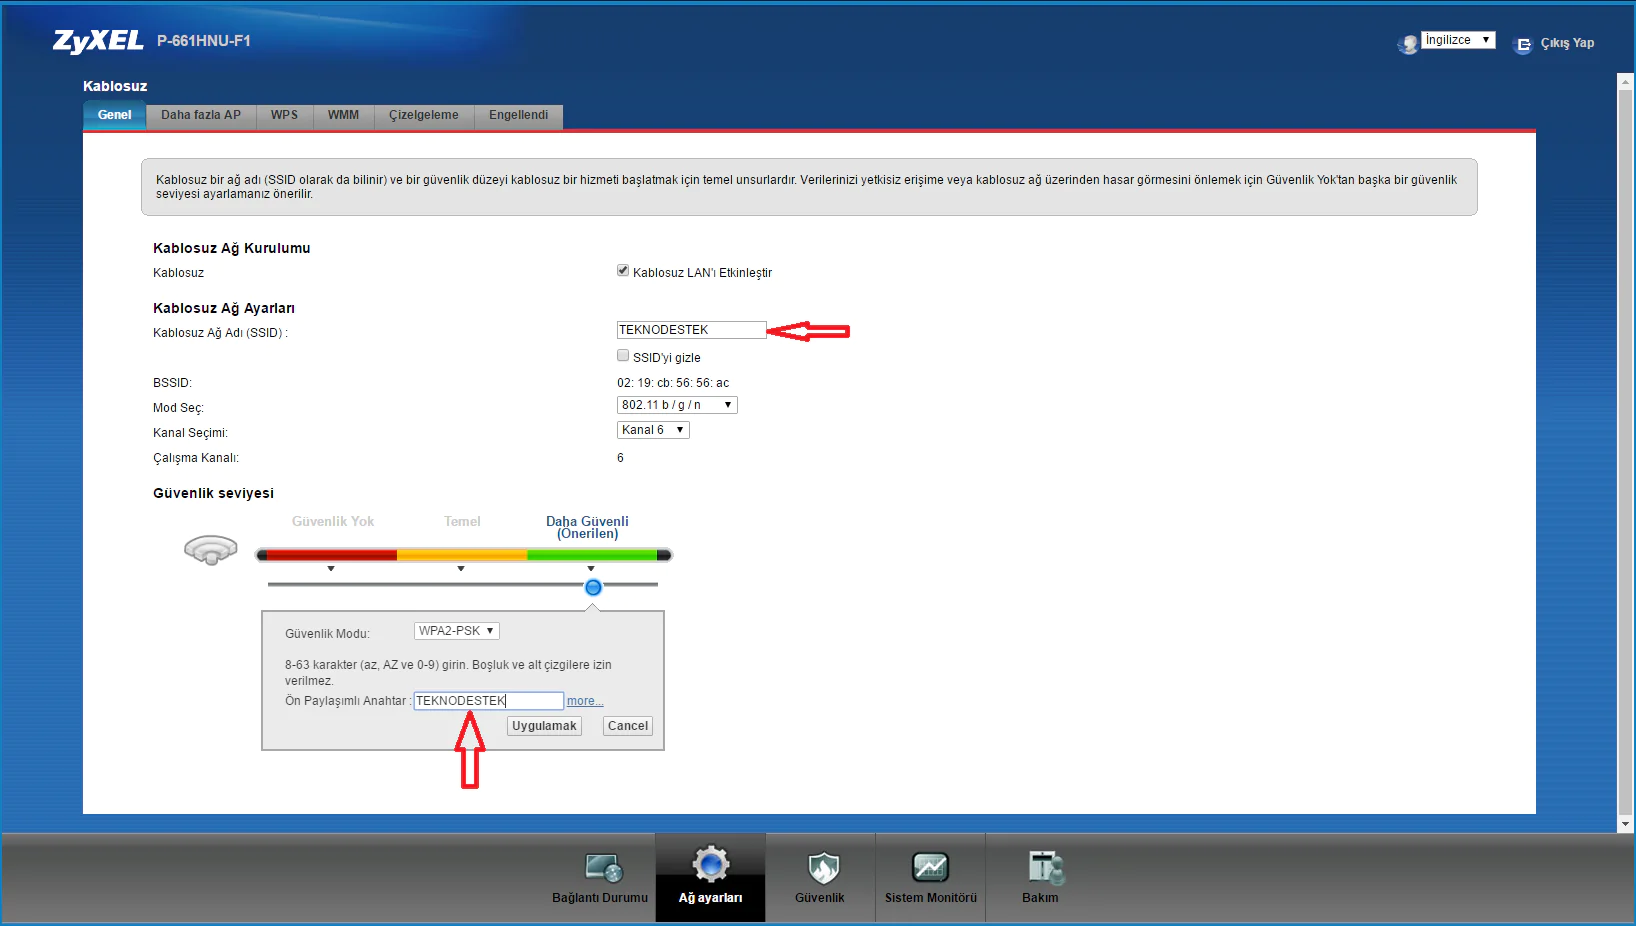
Task: Open Sistem Monitörü monitor icon
Action: click(930, 866)
